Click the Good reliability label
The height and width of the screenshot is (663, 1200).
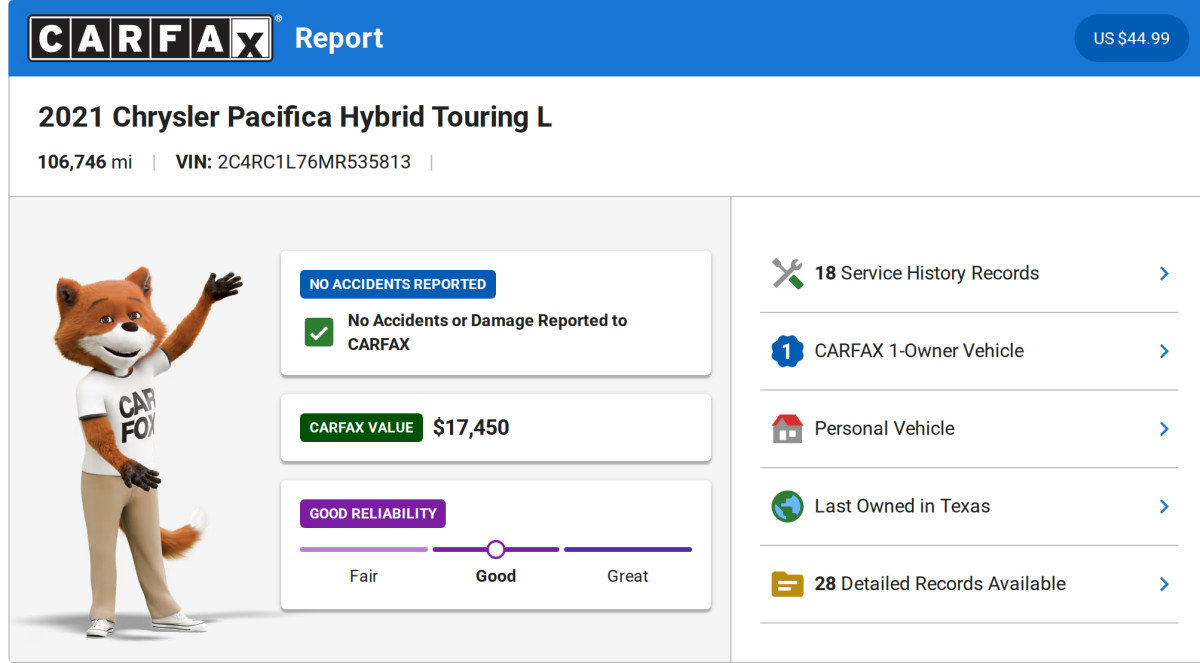click(496, 576)
